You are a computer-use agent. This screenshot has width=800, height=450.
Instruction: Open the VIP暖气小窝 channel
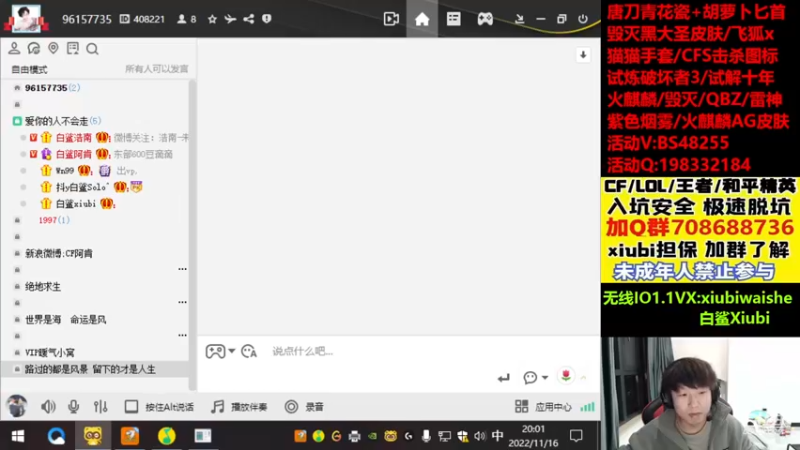49,352
